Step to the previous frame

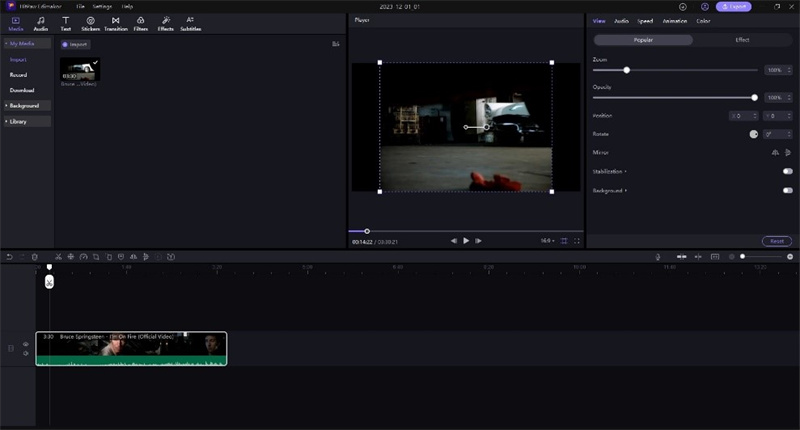pyautogui.click(x=454, y=241)
